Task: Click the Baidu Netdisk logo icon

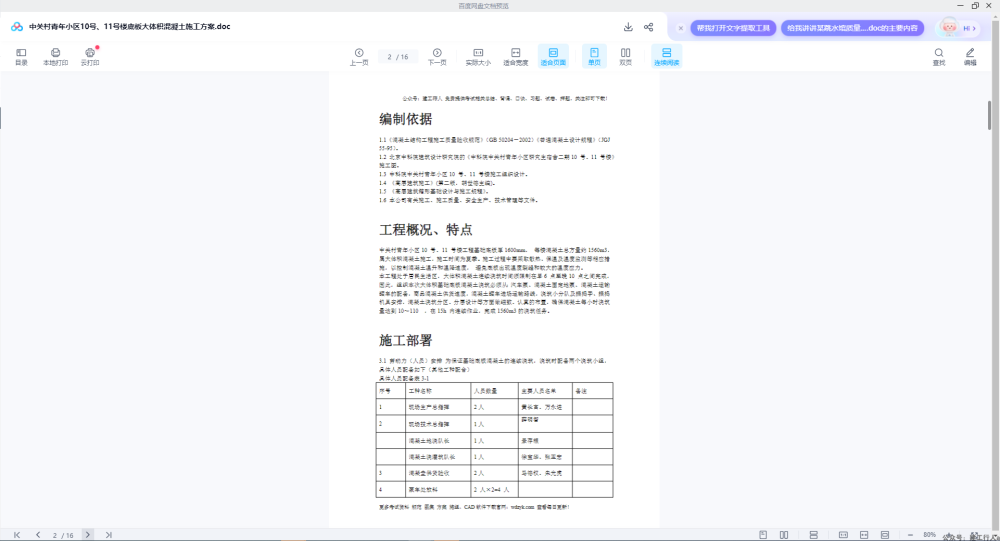Action: [17, 27]
